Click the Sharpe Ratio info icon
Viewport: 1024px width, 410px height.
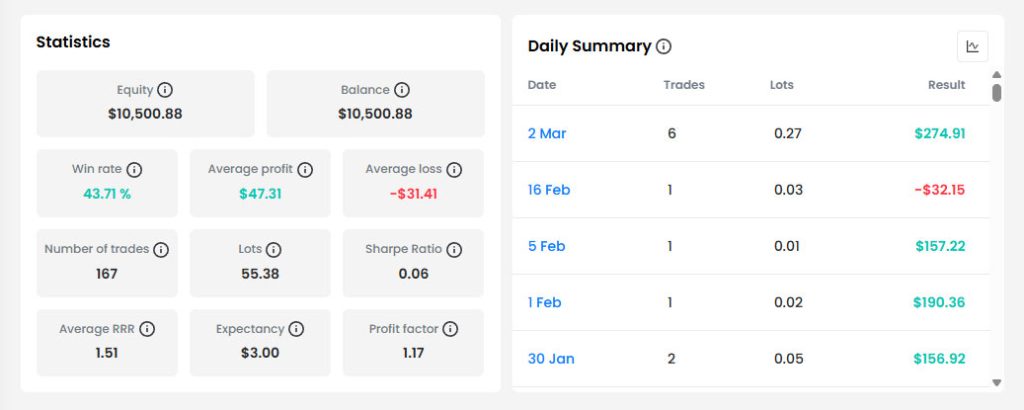tap(454, 249)
